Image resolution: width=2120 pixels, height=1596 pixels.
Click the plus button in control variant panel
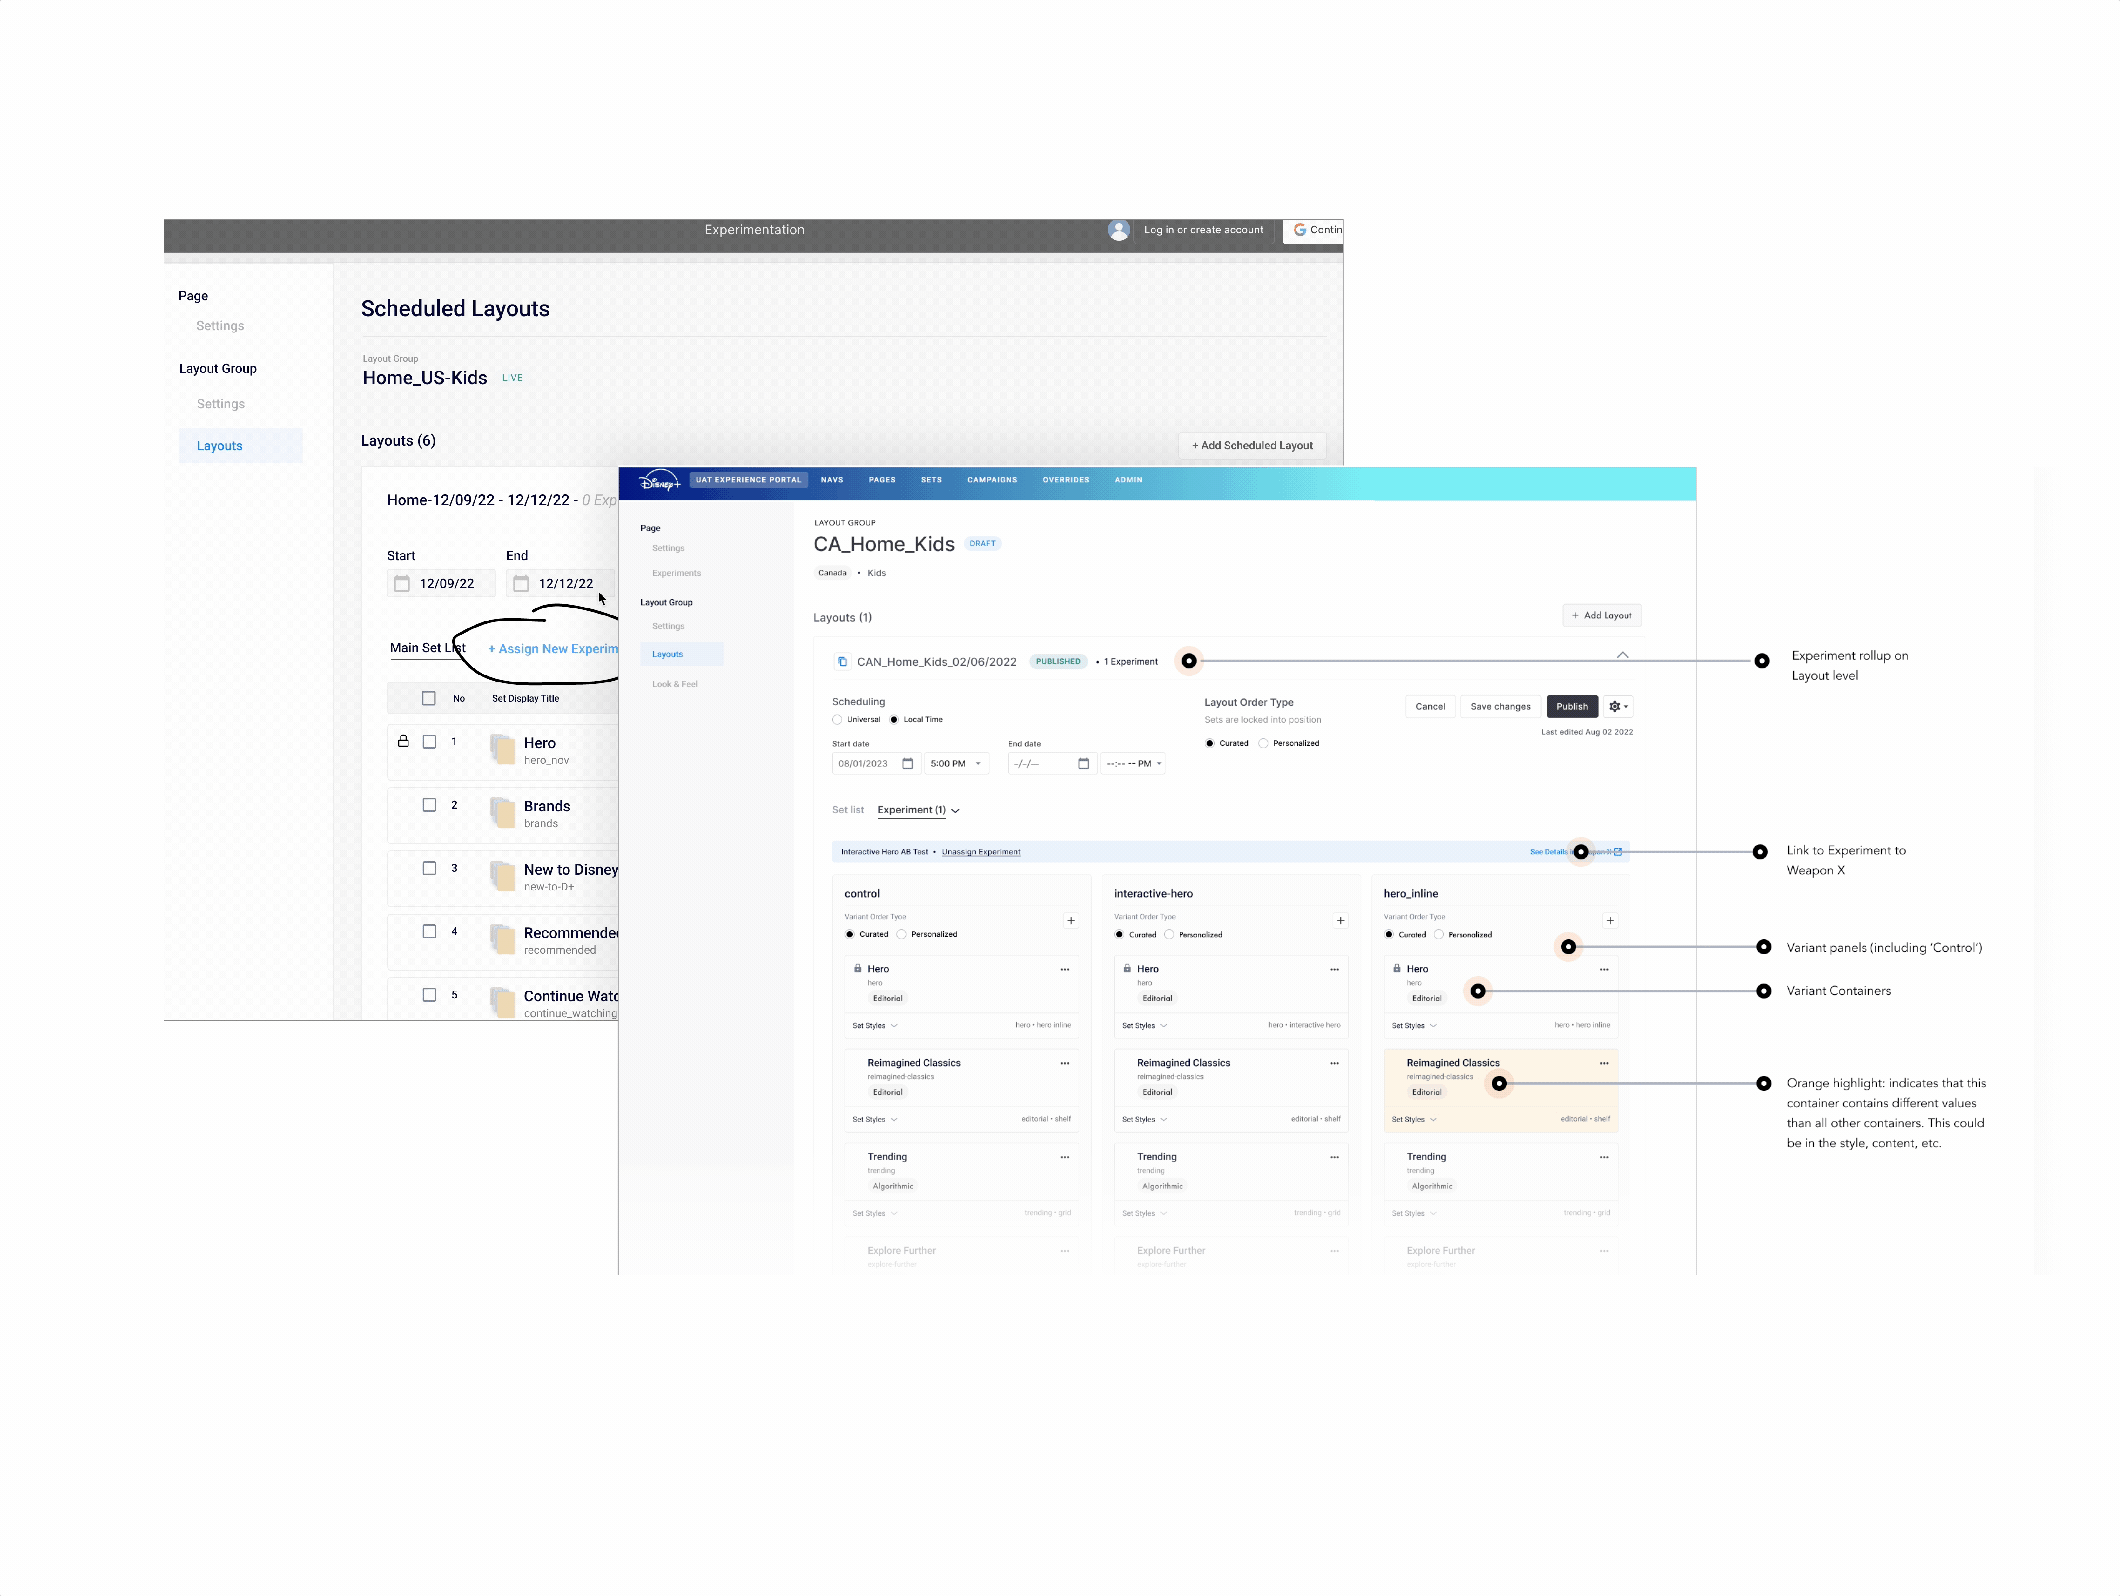1071,921
